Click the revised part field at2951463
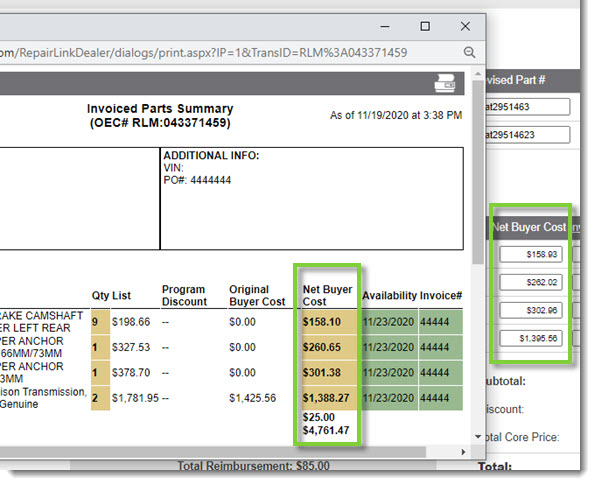The width and height of the screenshot is (595, 485). pyautogui.click(x=527, y=107)
